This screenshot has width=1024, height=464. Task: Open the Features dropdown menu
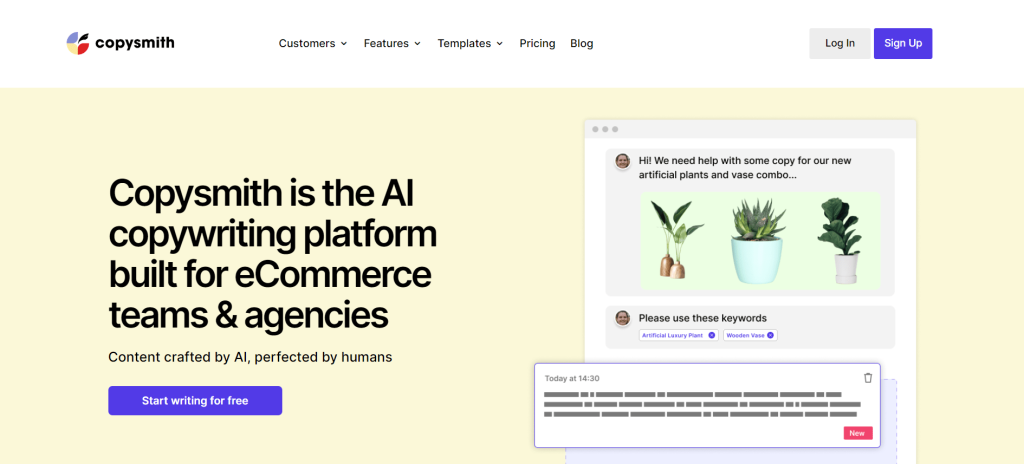[x=392, y=43]
